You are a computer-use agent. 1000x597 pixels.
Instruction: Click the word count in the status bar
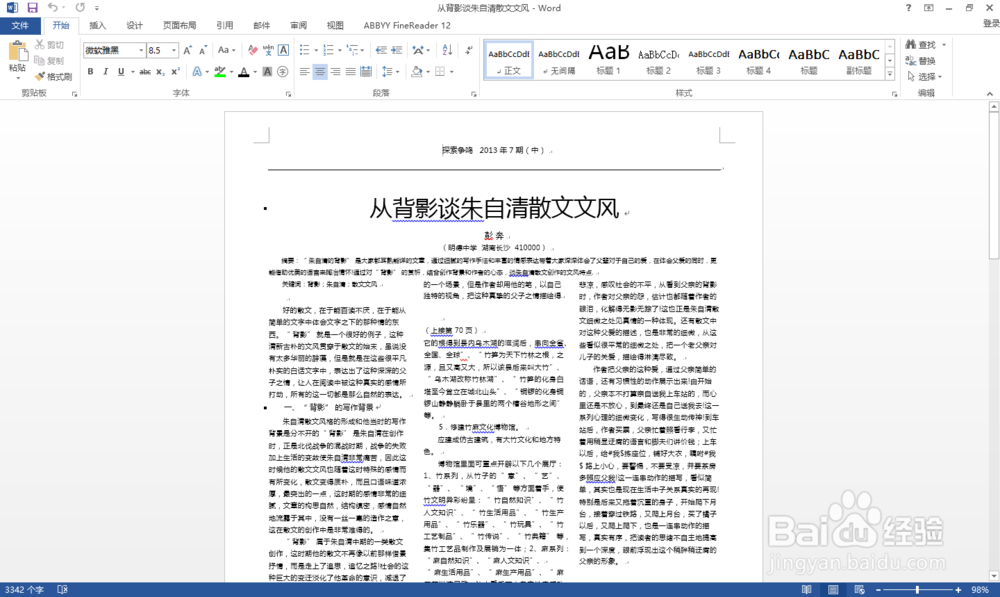25,590
